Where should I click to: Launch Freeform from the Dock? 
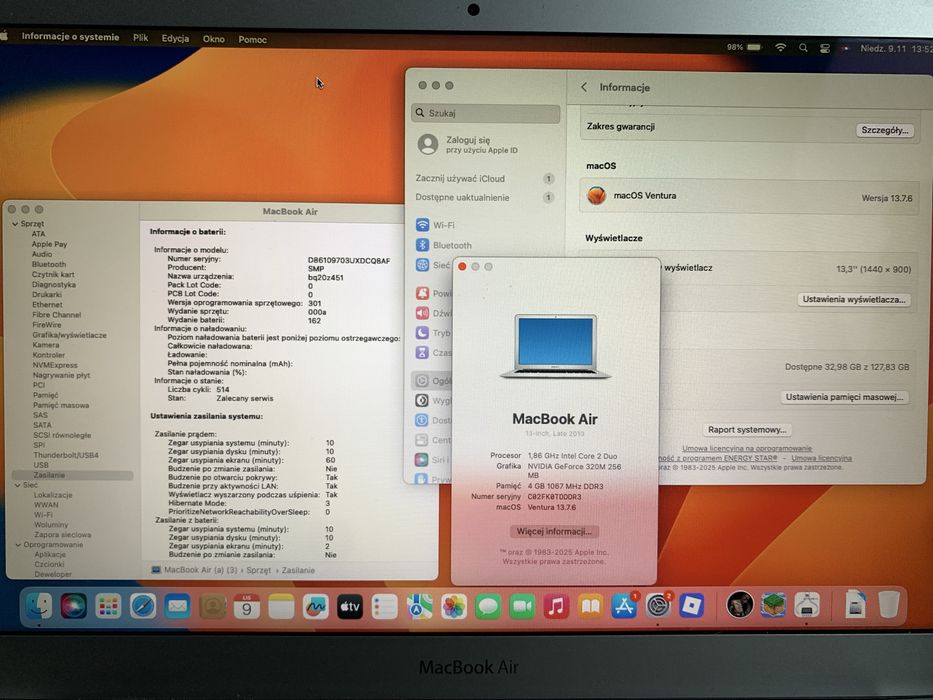315,607
